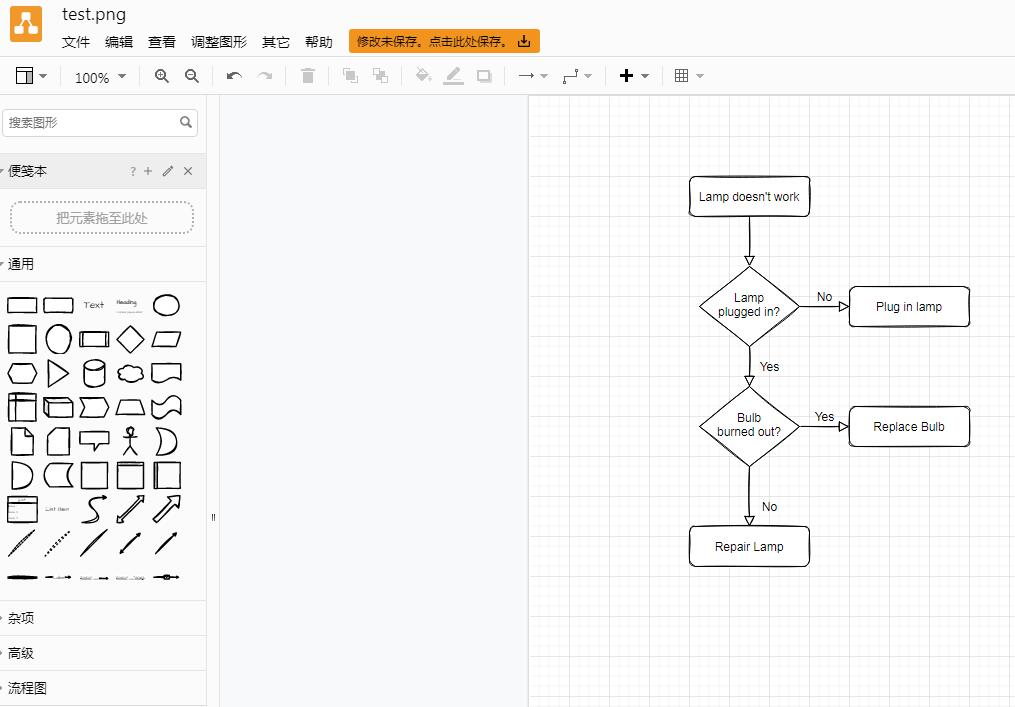The width and height of the screenshot is (1015, 707).
Task: Open the fill color picker in the toolbar
Action: point(423,76)
